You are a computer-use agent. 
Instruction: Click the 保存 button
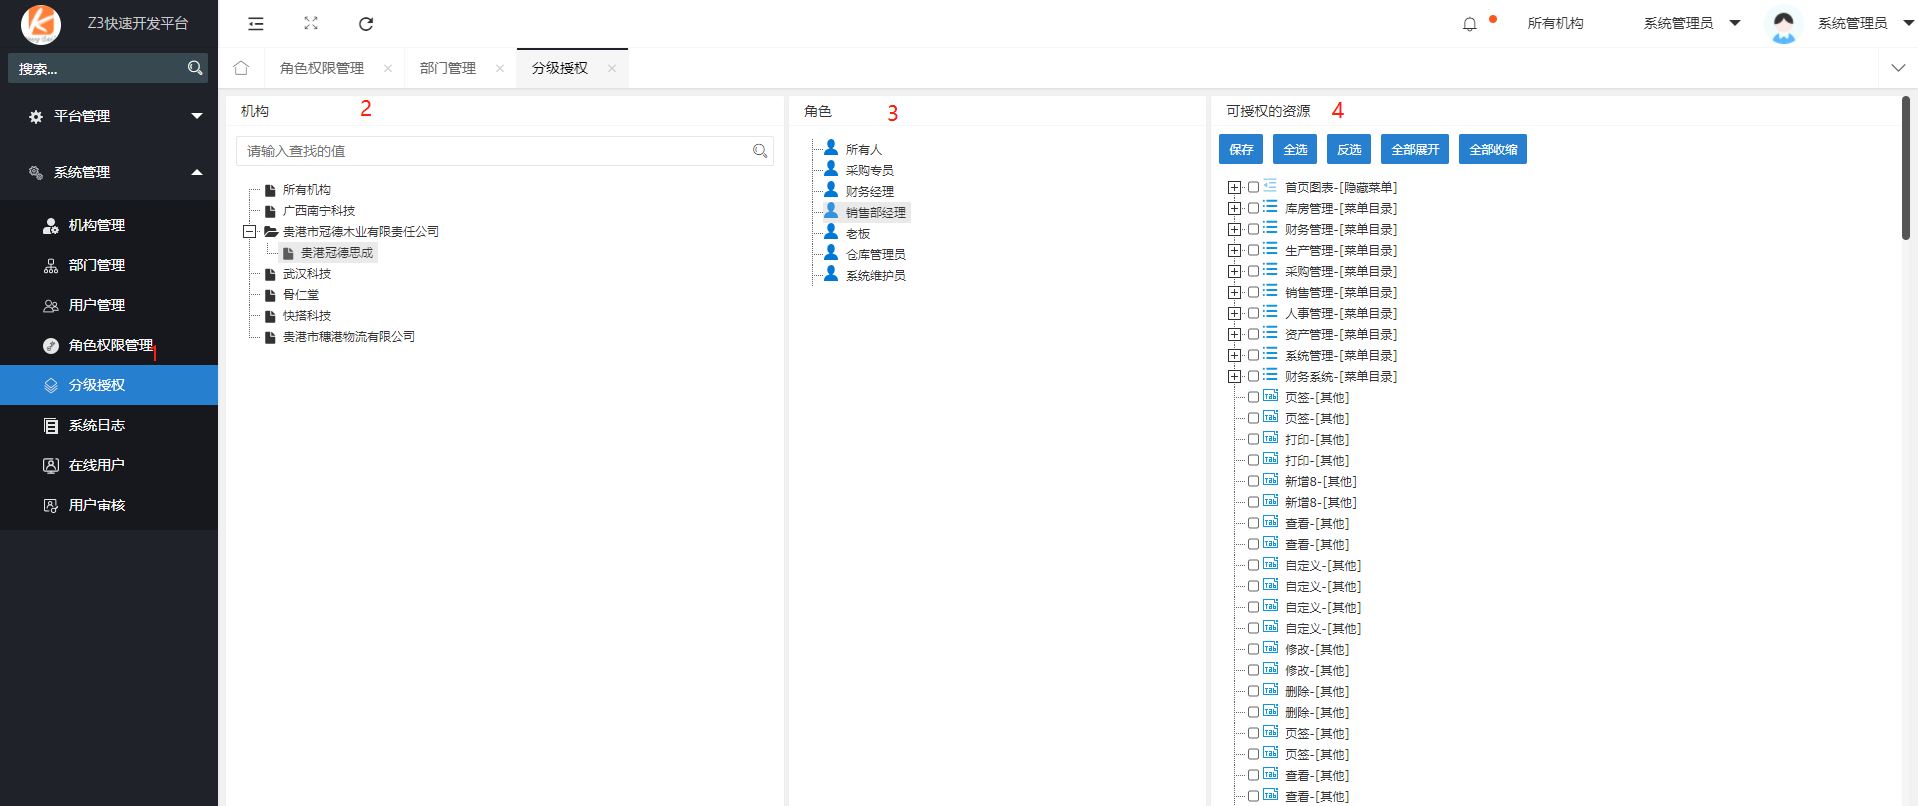click(x=1241, y=149)
